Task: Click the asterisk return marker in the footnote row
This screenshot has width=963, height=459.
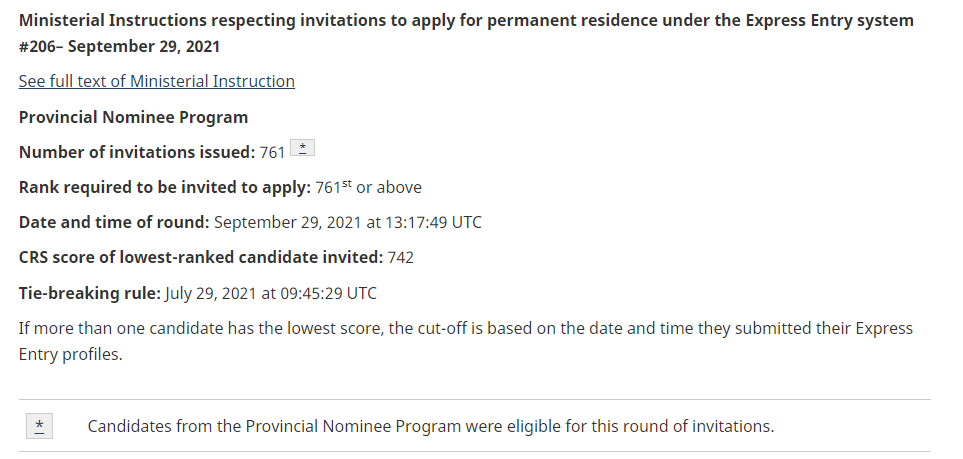Action: click(x=39, y=426)
